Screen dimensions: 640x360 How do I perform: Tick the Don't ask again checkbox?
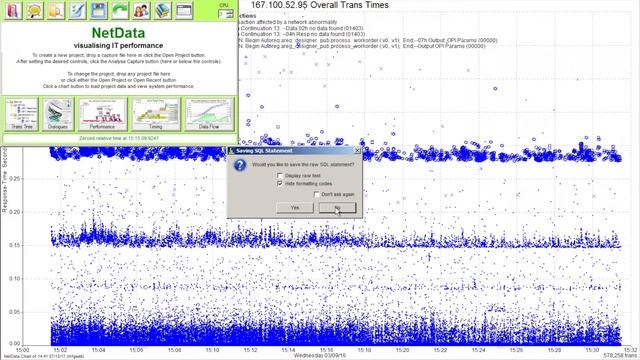(316, 194)
